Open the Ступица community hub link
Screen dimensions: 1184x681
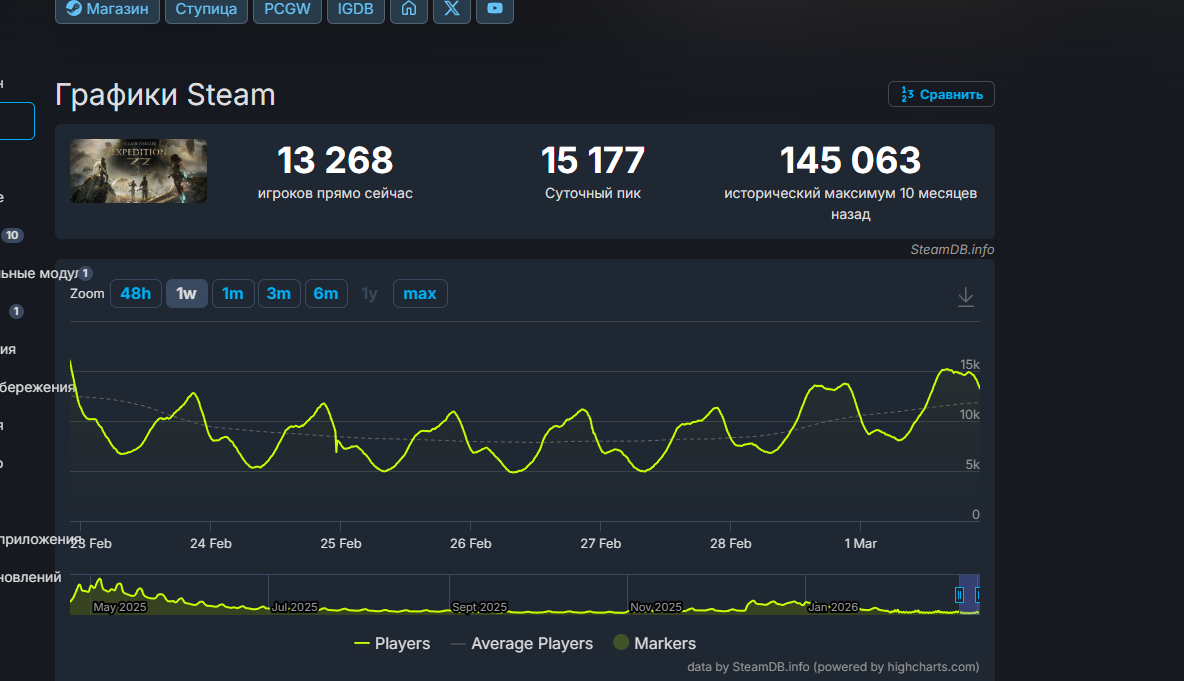(x=206, y=10)
